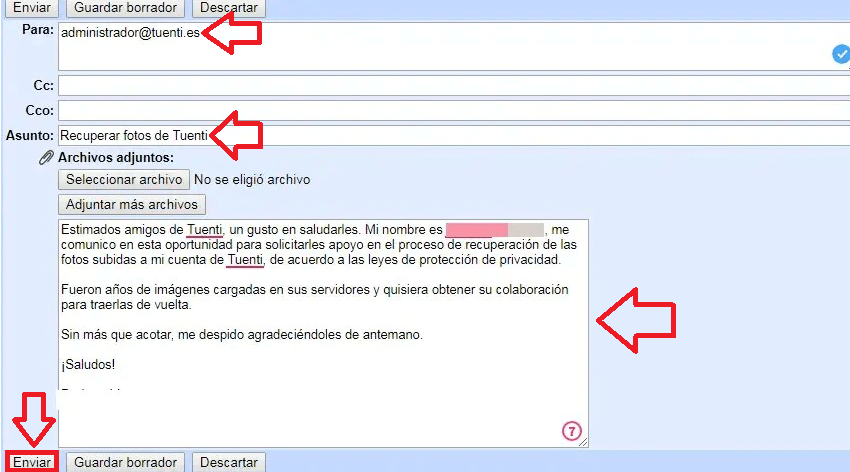The image size is (850, 472).
Task: Discard message using top Descartar button
Action: pyautogui.click(x=229, y=8)
